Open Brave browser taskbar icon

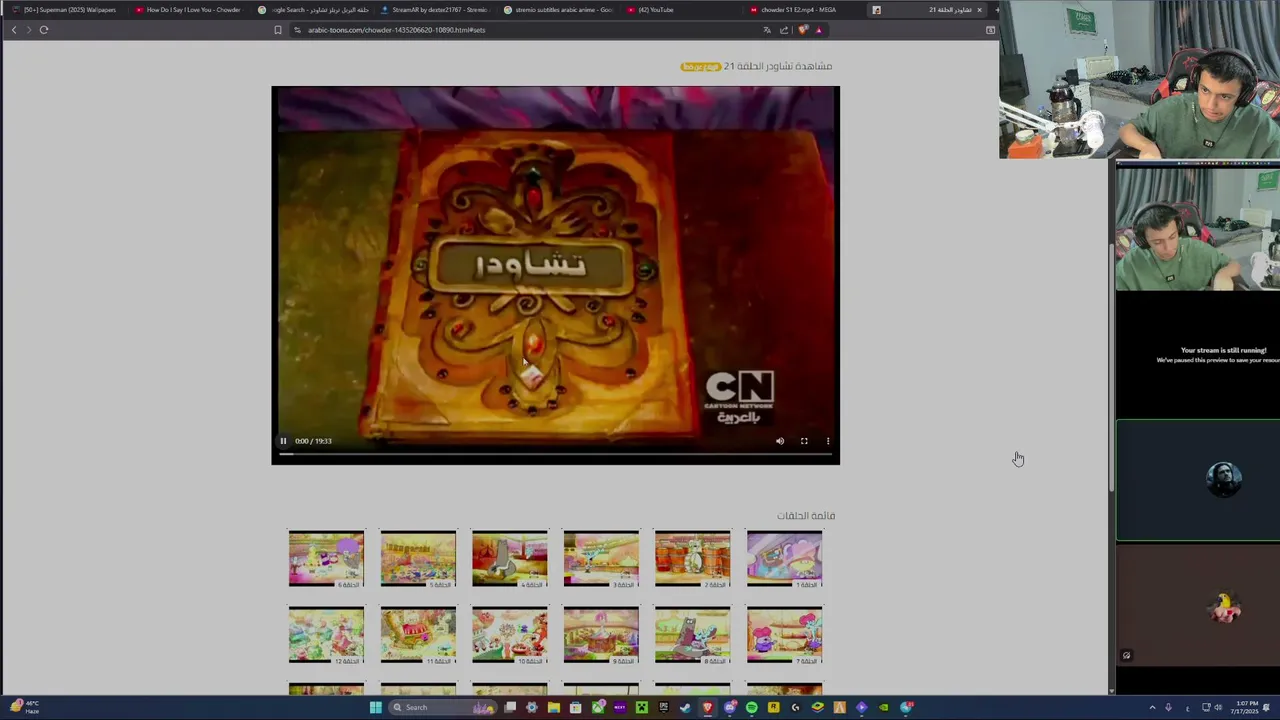point(707,707)
